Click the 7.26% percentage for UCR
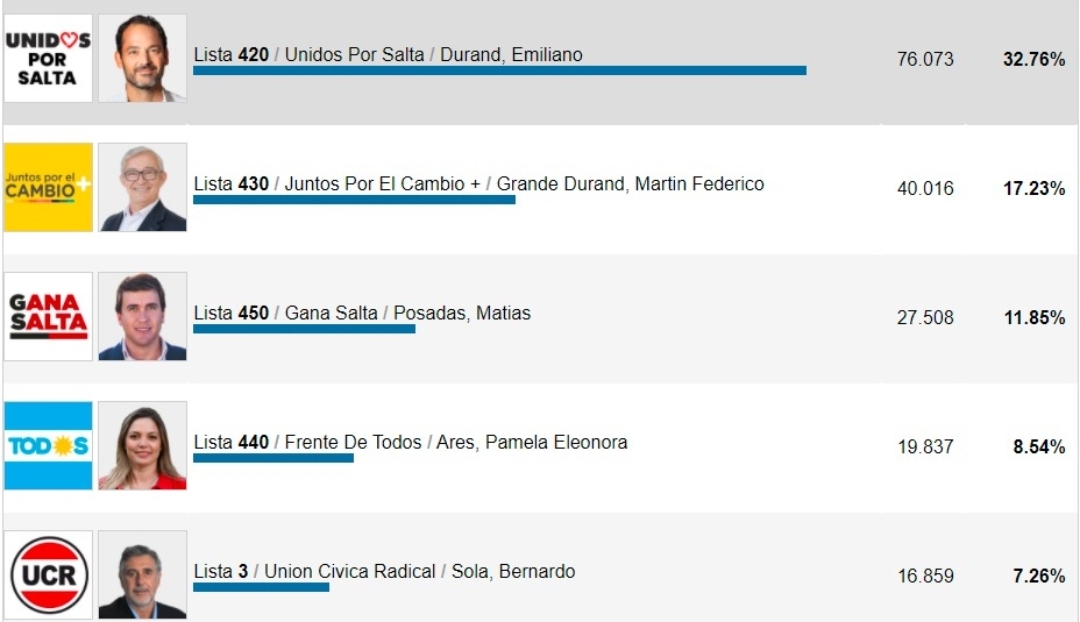1080x622 pixels. point(1039,576)
